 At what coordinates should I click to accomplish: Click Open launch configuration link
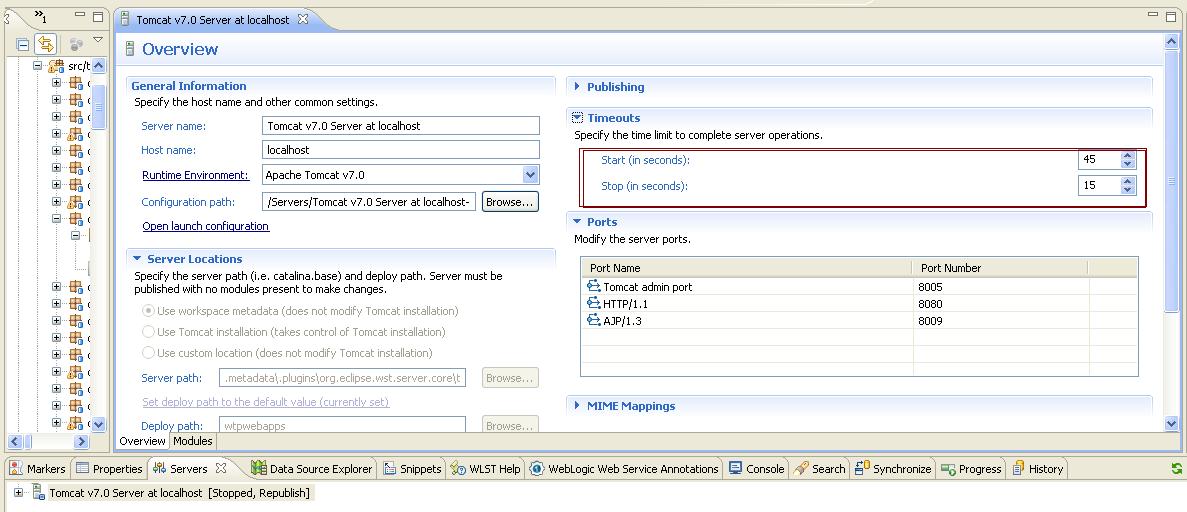tap(205, 226)
